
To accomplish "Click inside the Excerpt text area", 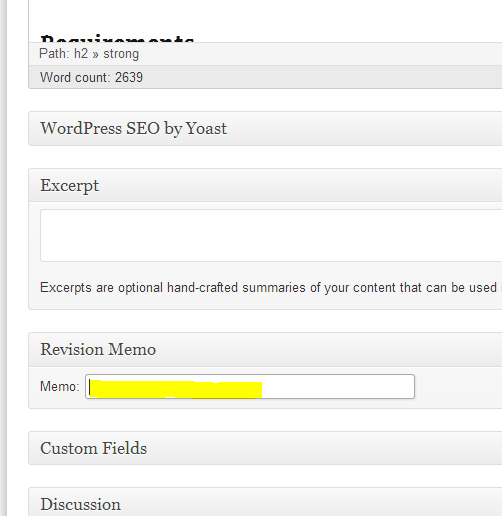I will [271, 235].
